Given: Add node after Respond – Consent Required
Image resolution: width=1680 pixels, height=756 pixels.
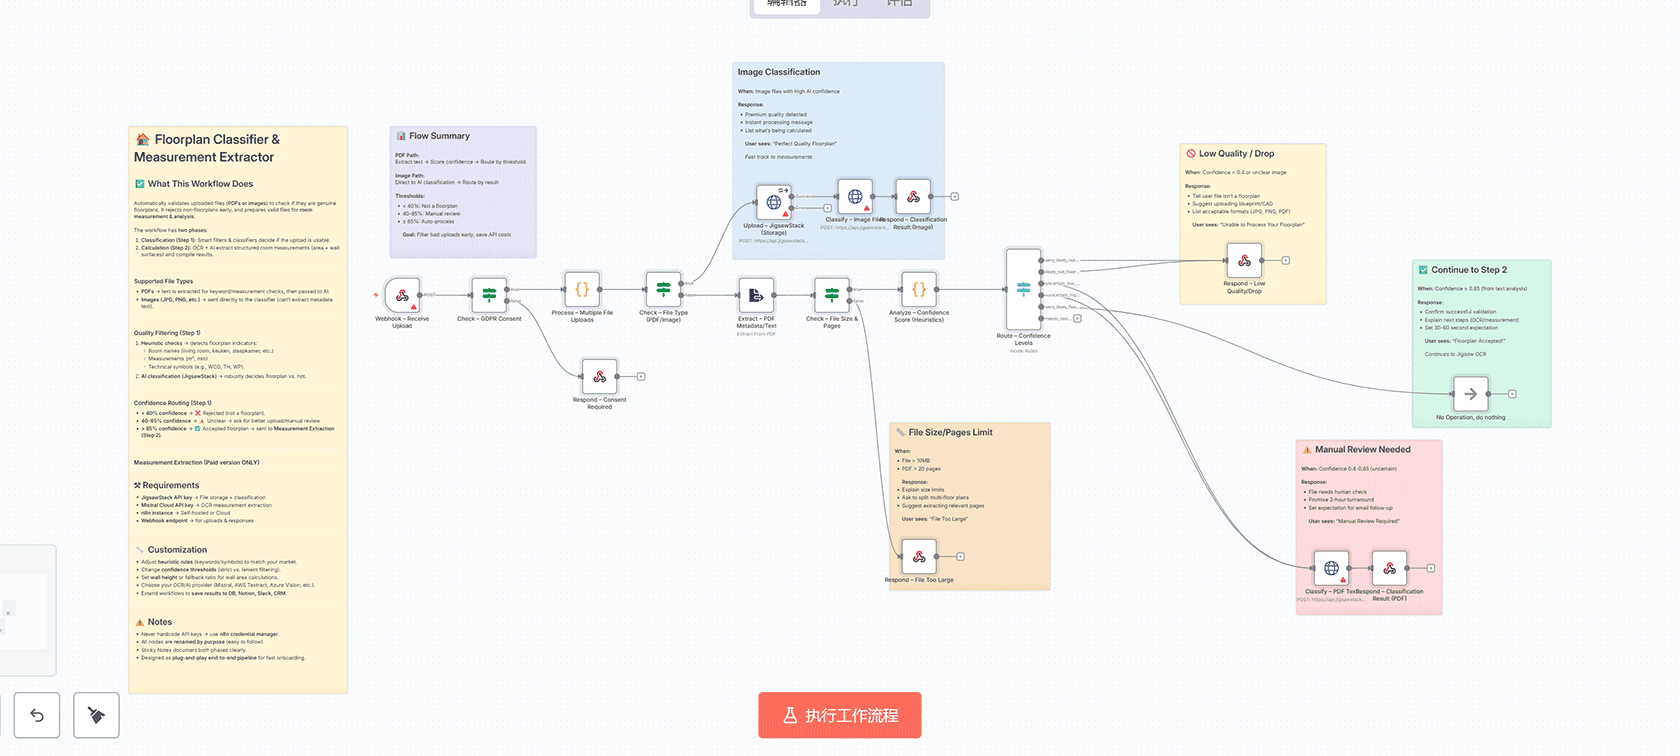Looking at the screenshot, I should 641,377.
